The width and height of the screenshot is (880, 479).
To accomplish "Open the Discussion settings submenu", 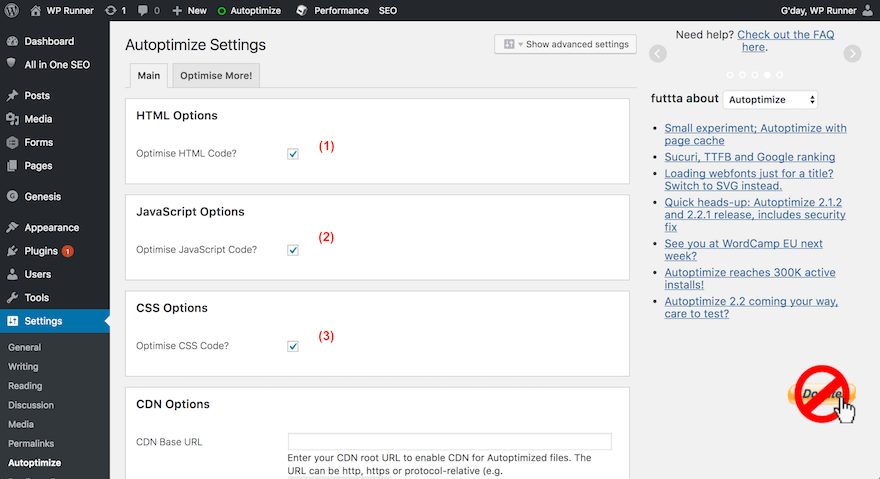I will tap(31, 405).
